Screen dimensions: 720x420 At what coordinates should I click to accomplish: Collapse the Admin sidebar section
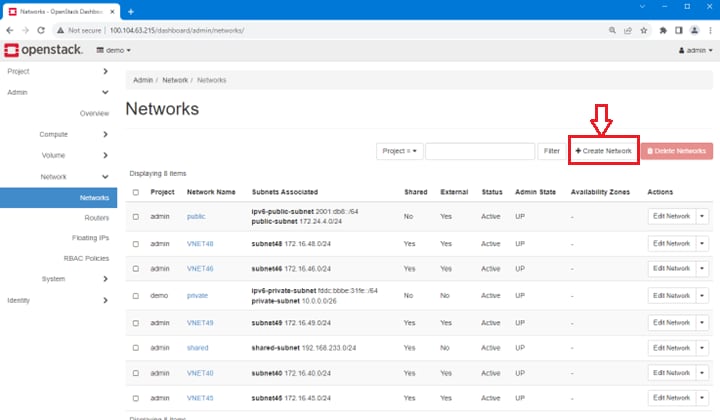coord(58,92)
